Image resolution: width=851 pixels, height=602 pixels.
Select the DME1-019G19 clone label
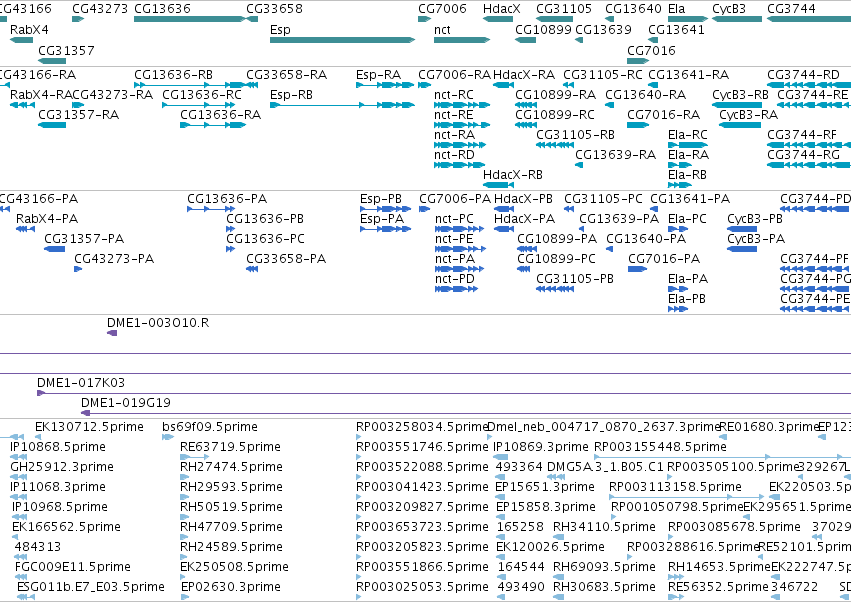coord(126,403)
